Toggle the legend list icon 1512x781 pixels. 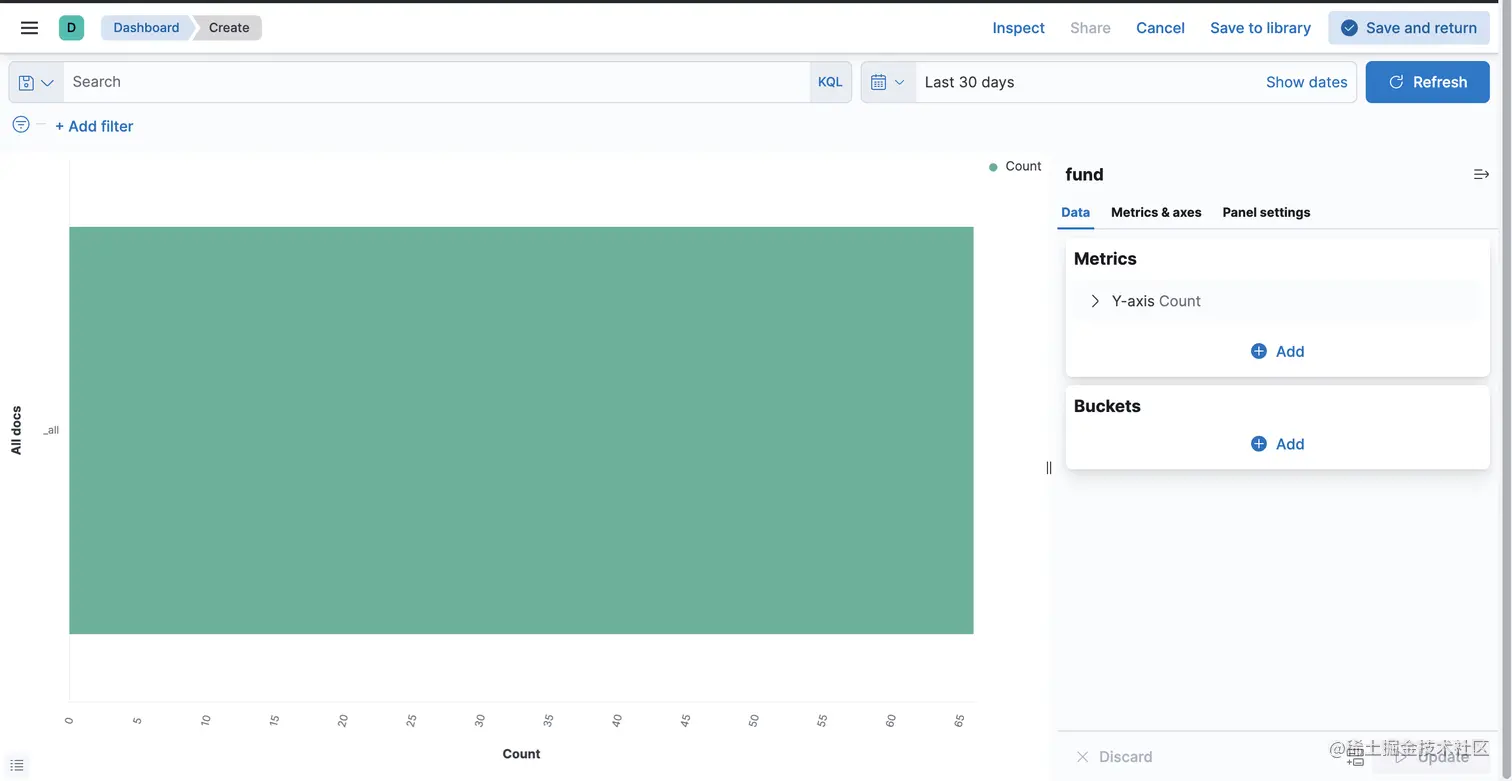pyautogui.click(x=17, y=765)
